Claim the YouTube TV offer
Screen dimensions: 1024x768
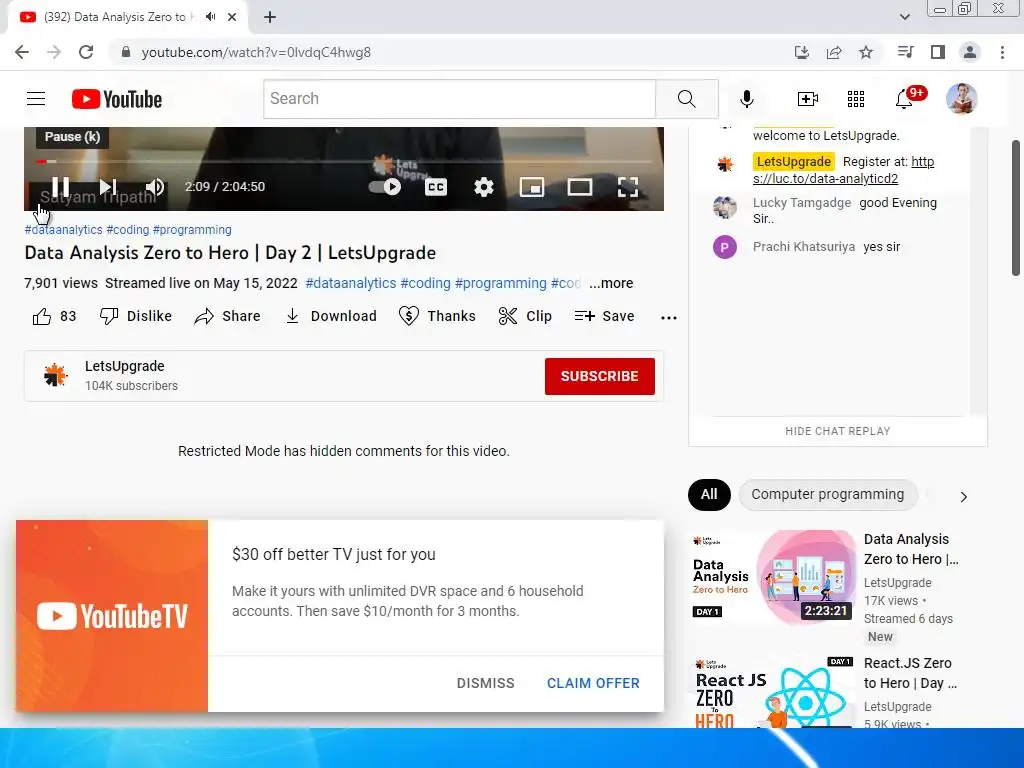coord(593,683)
